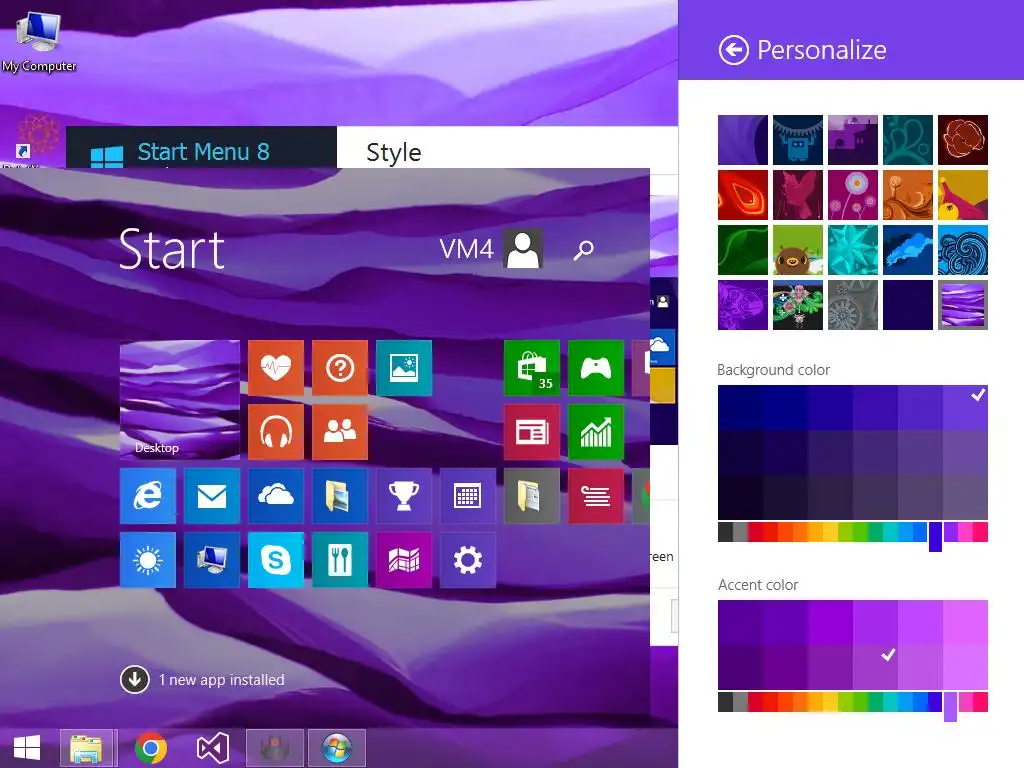Open the Food & Drink tile
This screenshot has width=1024, height=768.
coord(340,560)
